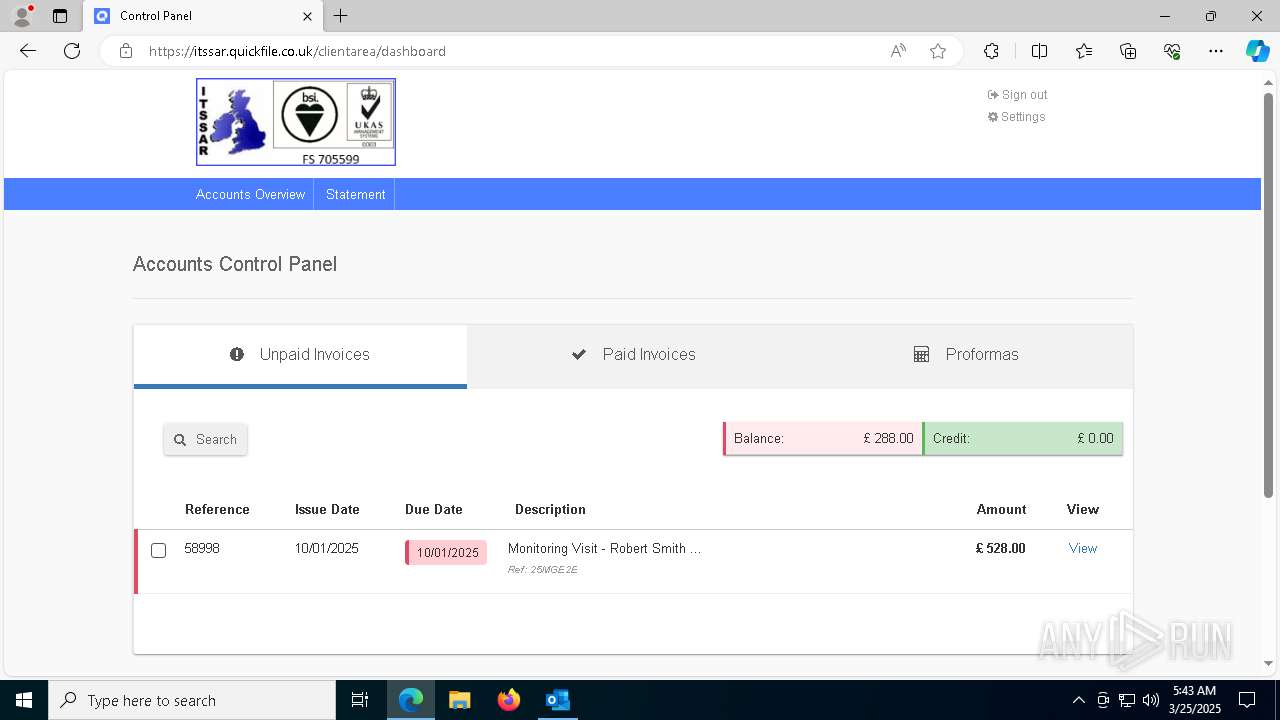
Task: Click the browser back arrow
Action: 28,51
